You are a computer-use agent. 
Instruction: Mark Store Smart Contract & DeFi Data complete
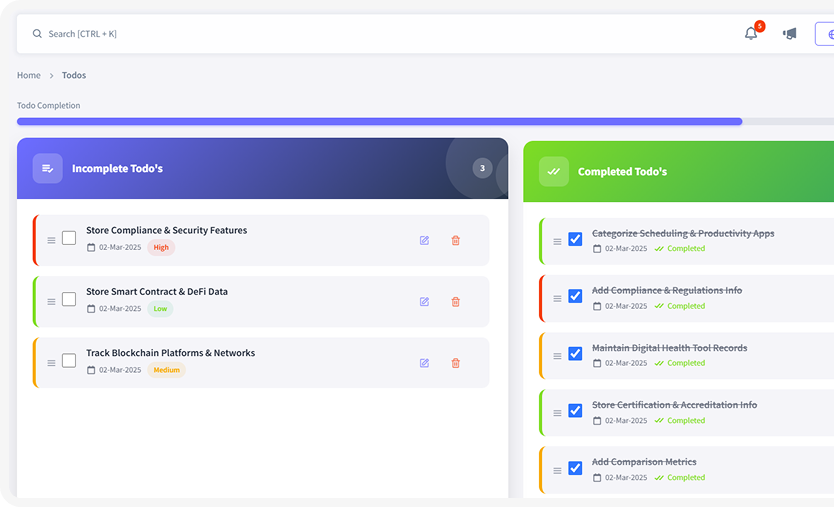[69, 299]
